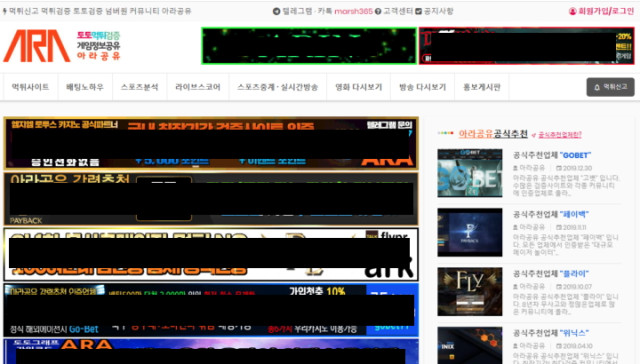Click the 공식추천업체 "페이백" title link

click(x=551, y=215)
